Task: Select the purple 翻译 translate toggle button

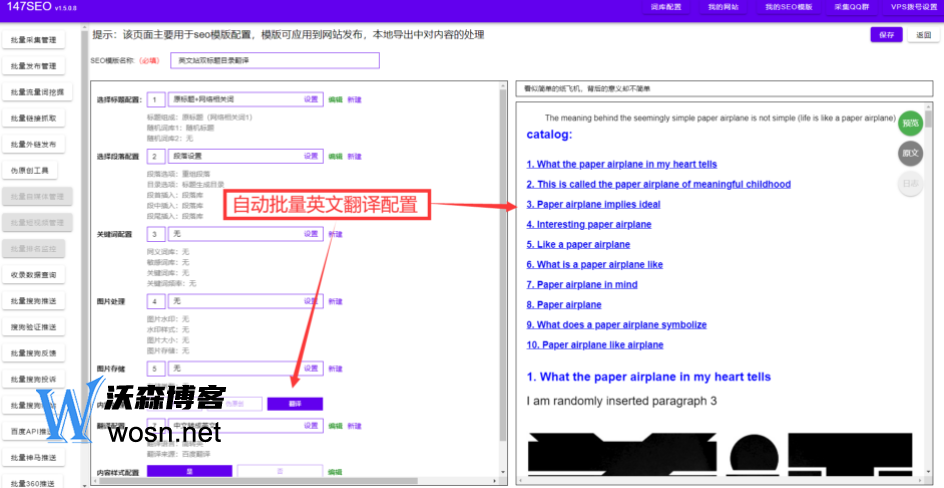Action: tap(295, 404)
